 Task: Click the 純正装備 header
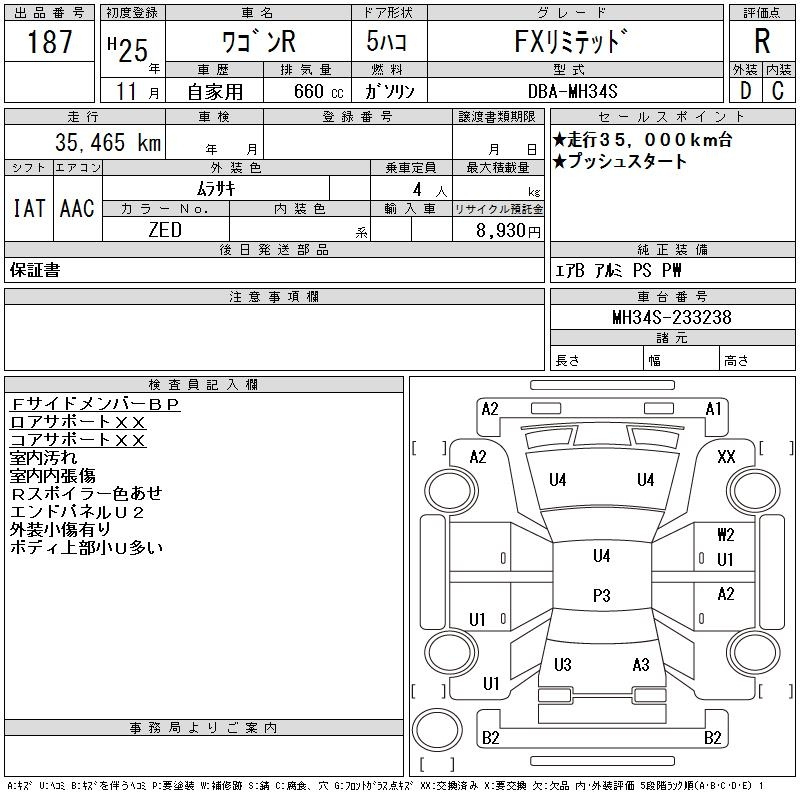(x=672, y=249)
